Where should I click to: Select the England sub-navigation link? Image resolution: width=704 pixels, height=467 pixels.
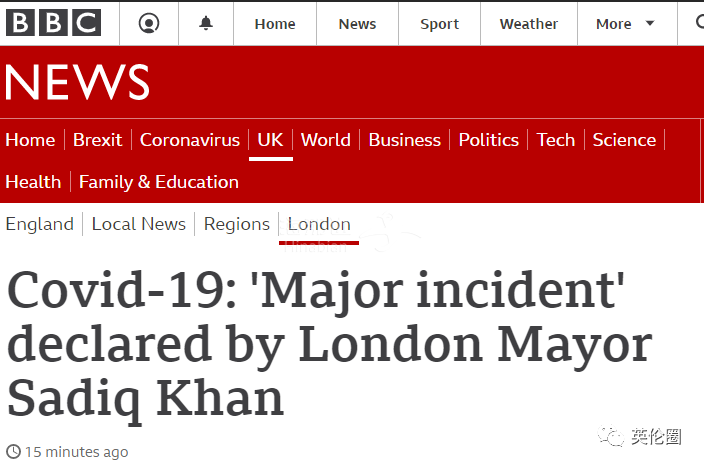click(40, 224)
